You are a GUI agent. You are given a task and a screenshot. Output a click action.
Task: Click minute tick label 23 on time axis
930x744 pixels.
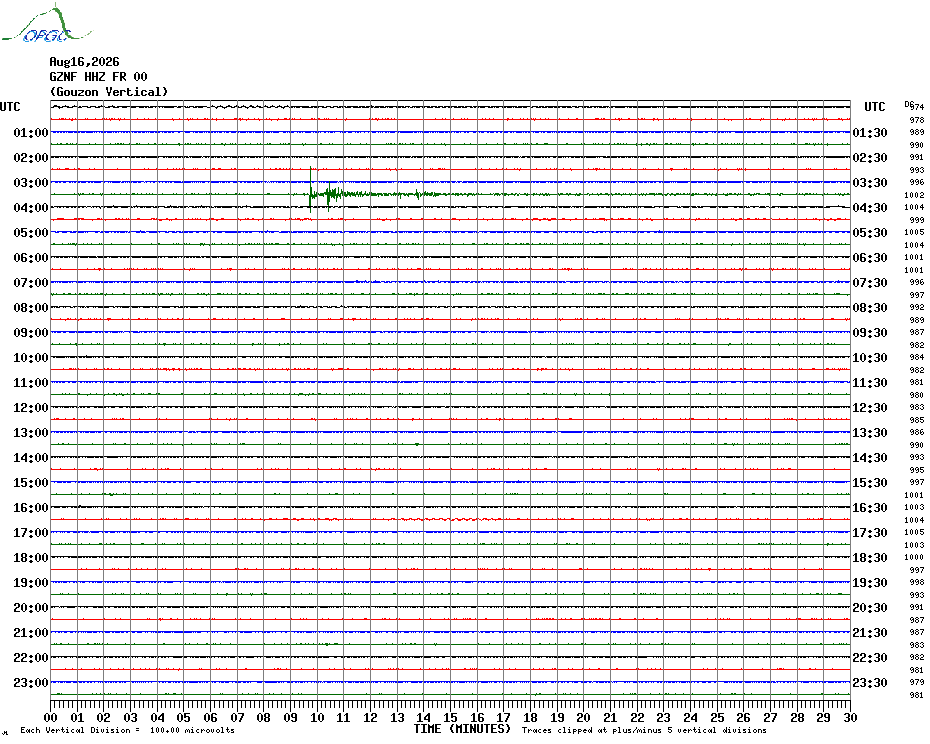tap(664, 717)
